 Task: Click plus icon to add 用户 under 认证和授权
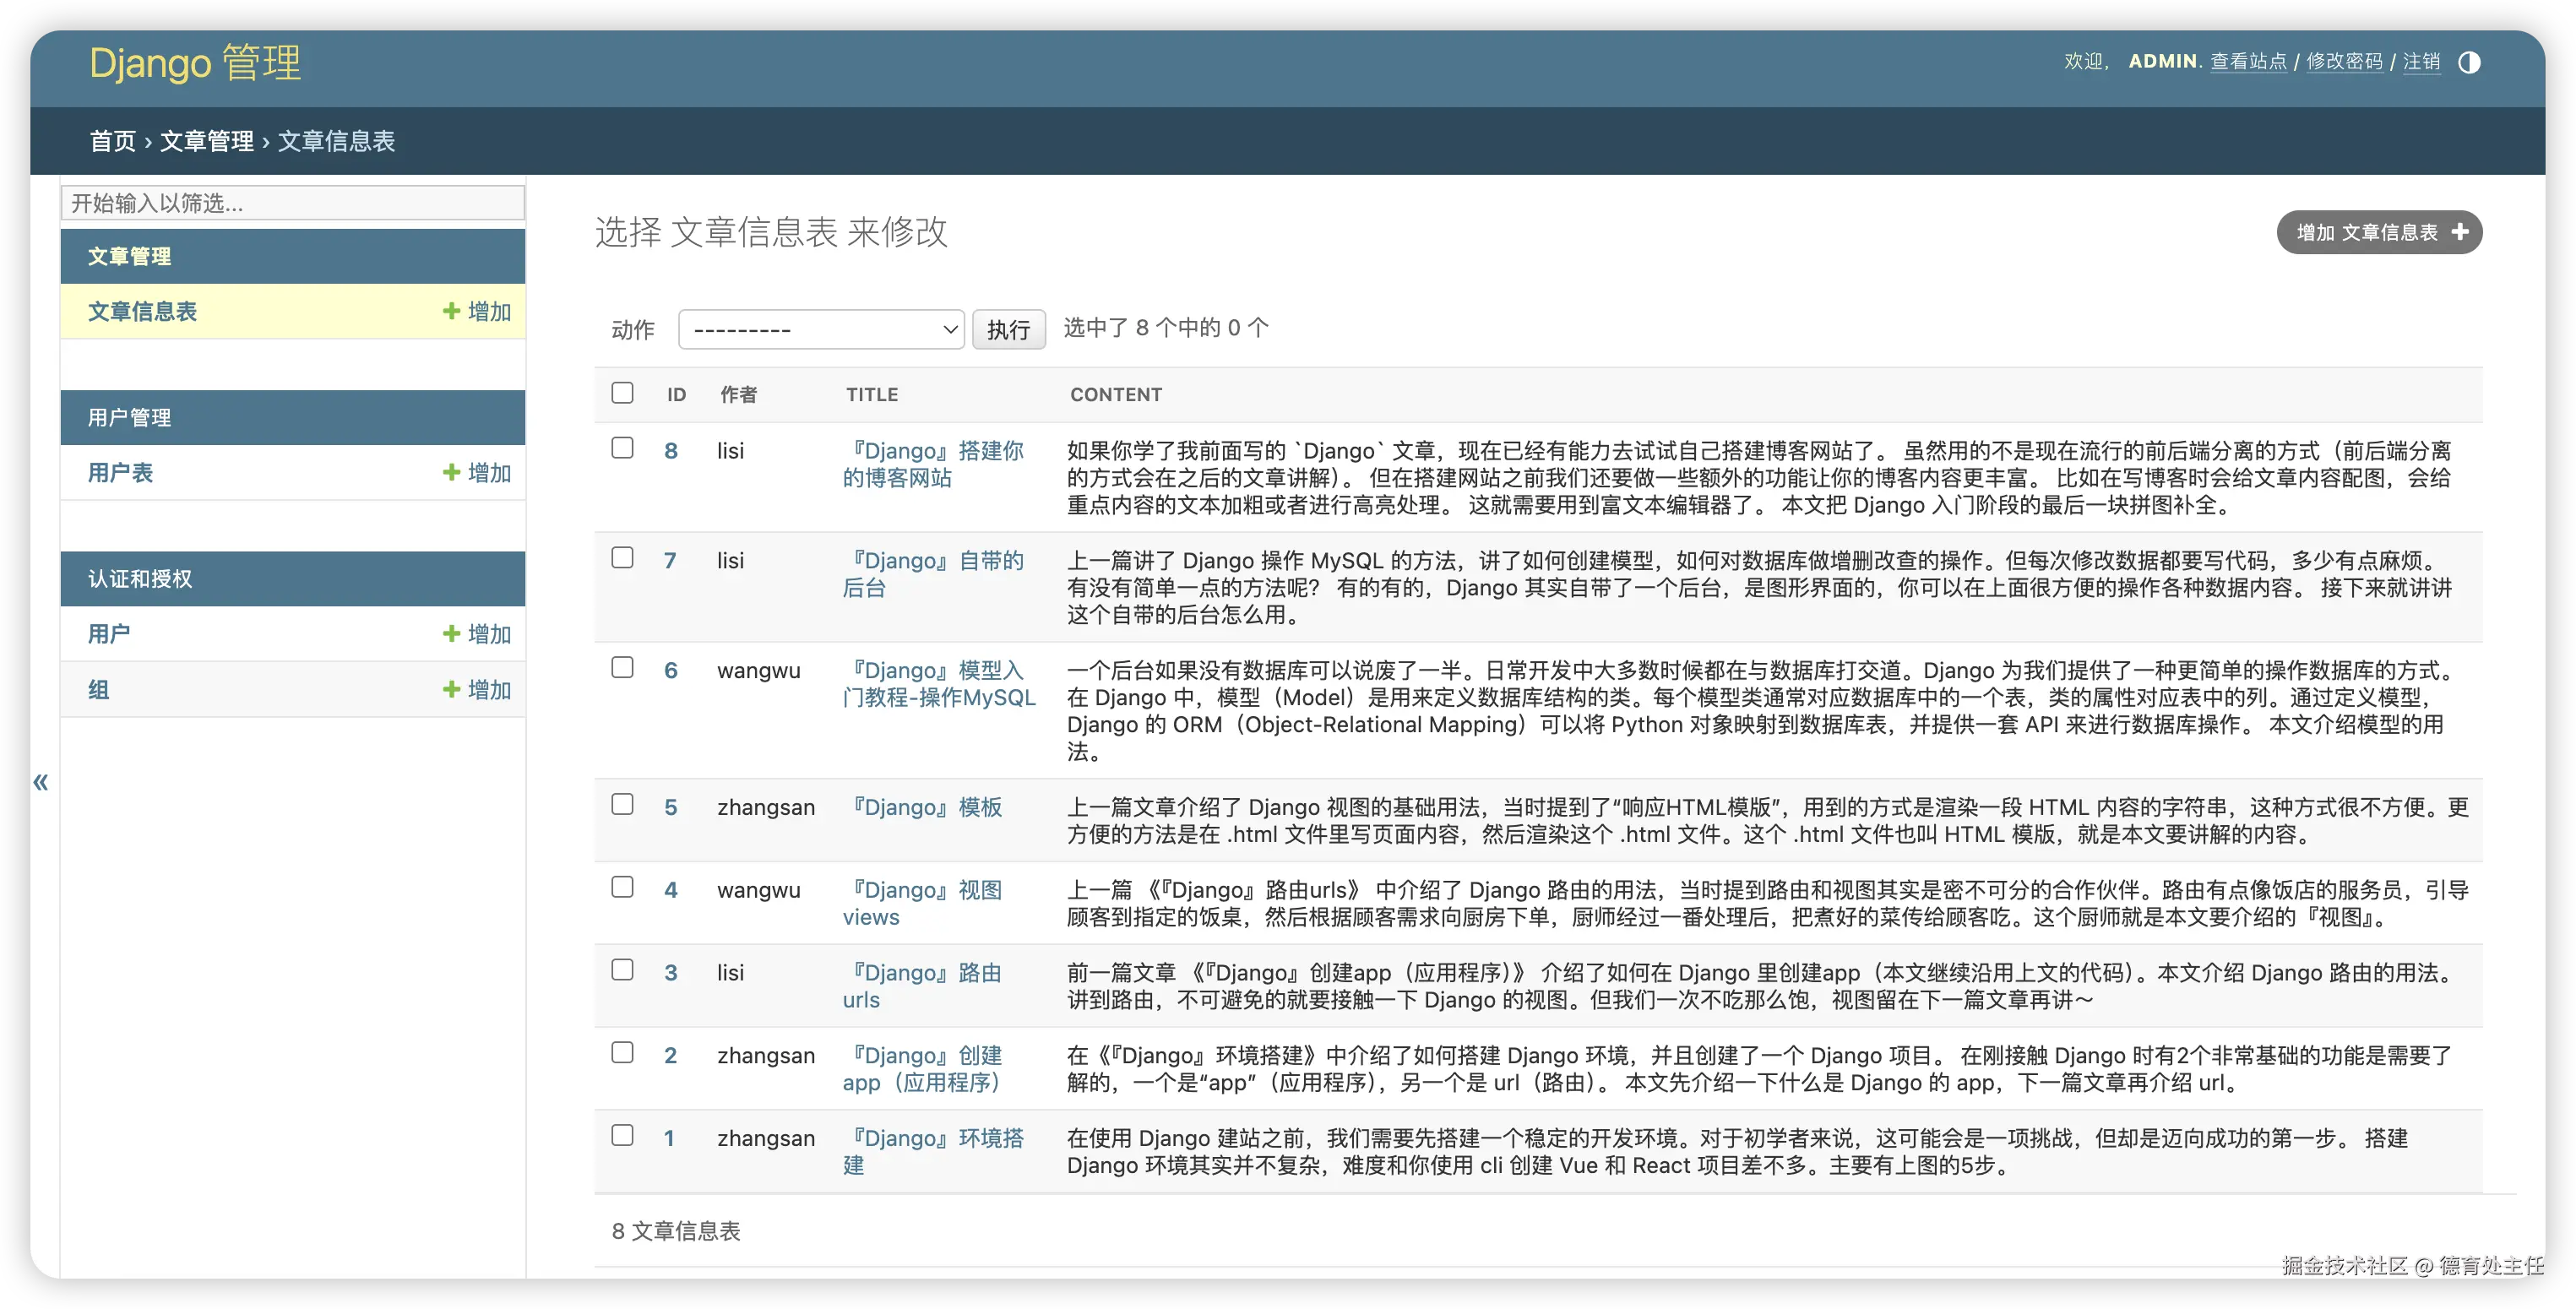pyautogui.click(x=452, y=633)
